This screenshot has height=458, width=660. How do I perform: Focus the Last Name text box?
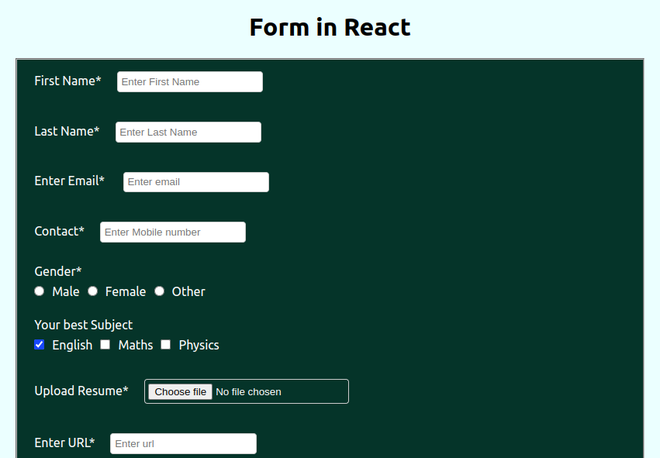coord(188,132)
